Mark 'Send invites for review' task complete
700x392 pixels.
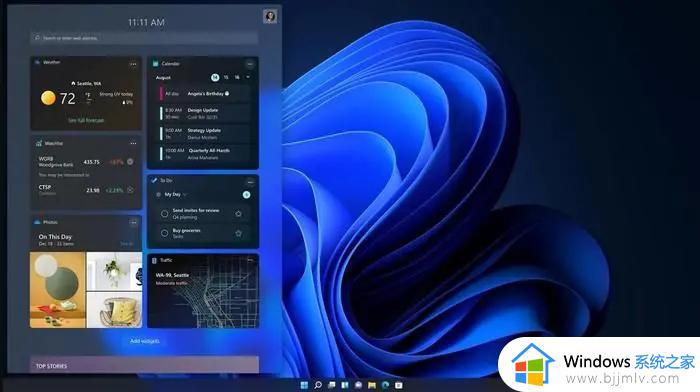[164, 214]
